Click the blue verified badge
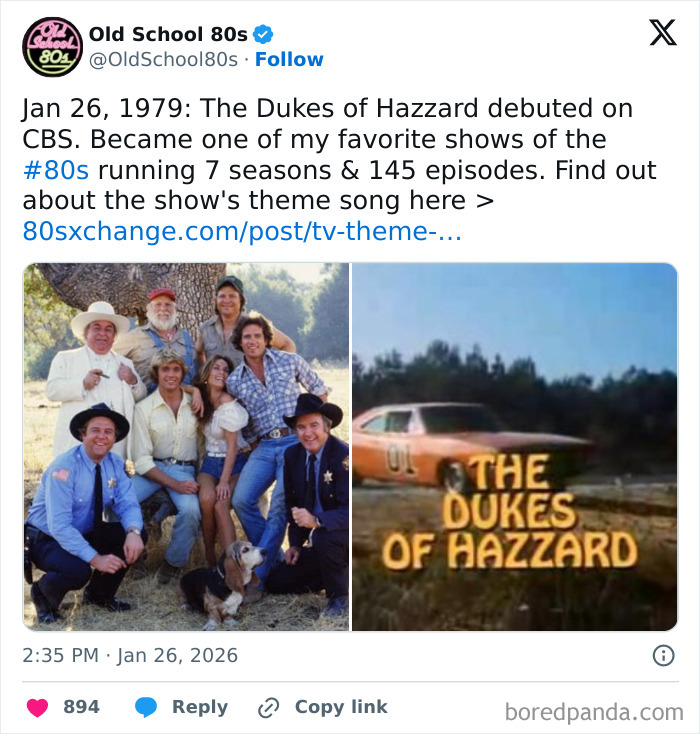Viewport: 700px width, 734px height. (263, 34)
